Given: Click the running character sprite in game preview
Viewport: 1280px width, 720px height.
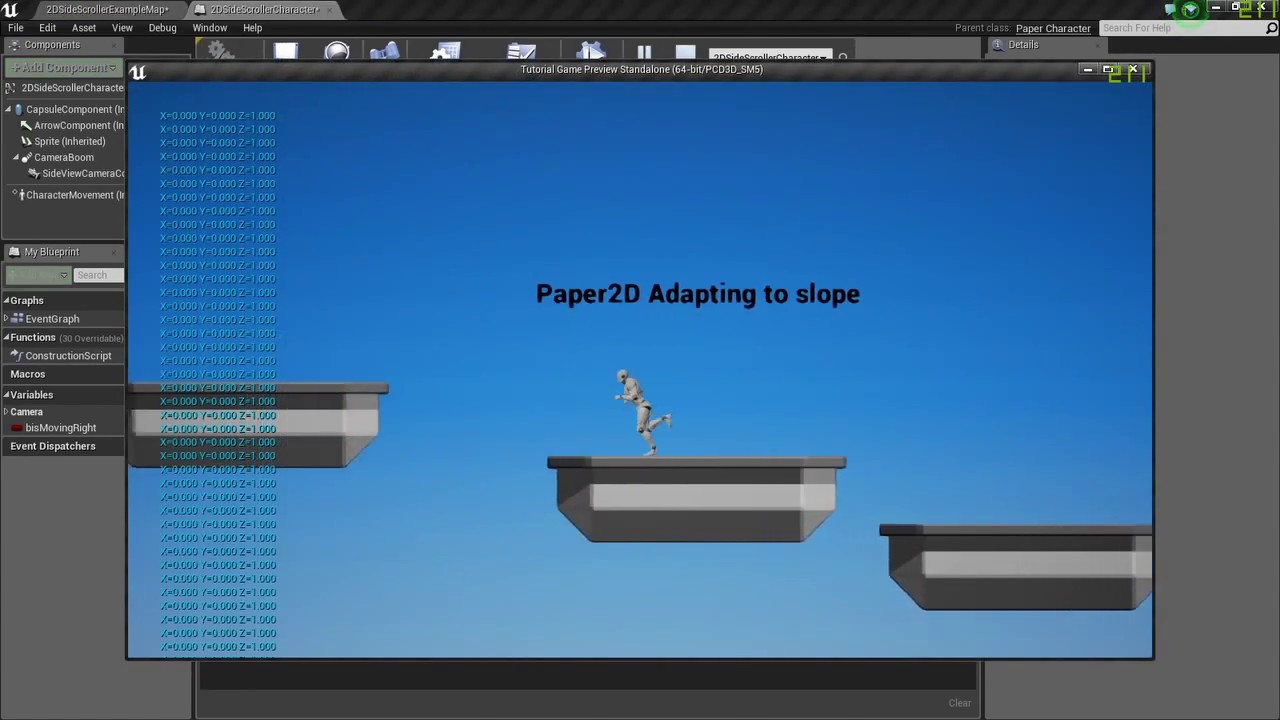Looking at the screenshot, I should [x=642, y=413].
